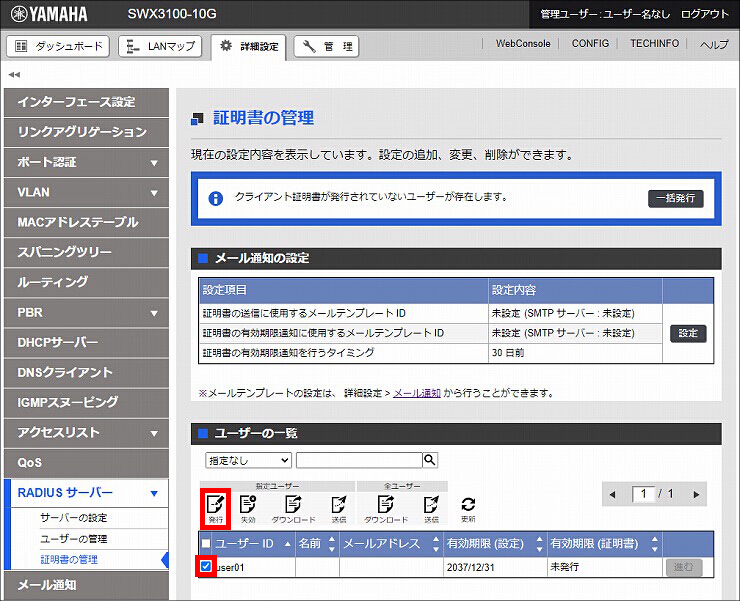Open DHCPサーバー in sidebar

86,342
